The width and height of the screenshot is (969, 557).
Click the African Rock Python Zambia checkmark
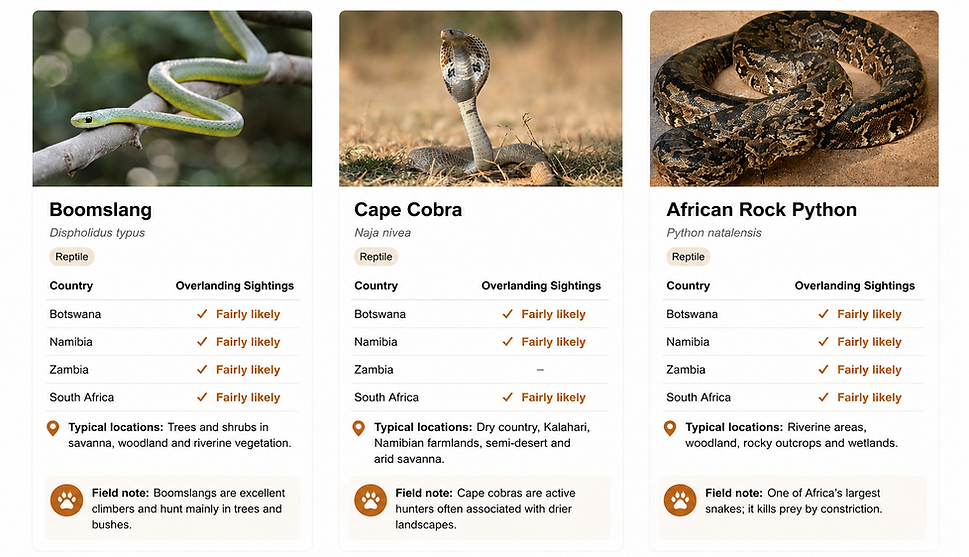tap(823, 370)
